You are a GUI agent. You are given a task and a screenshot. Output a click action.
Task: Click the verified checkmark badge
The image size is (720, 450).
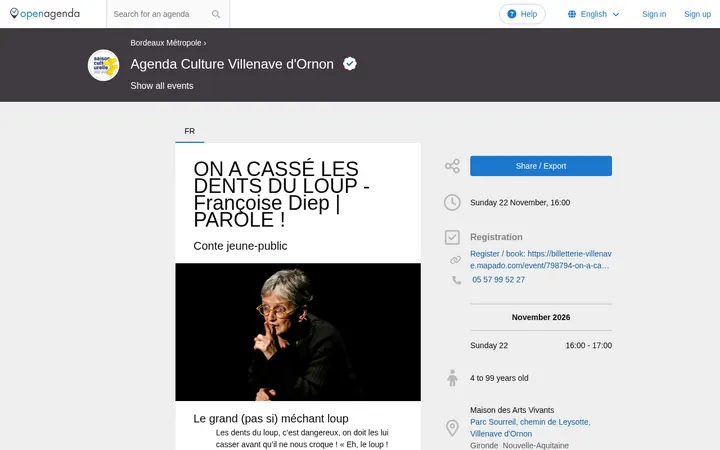pyautogui.click(x=350, y=64)
